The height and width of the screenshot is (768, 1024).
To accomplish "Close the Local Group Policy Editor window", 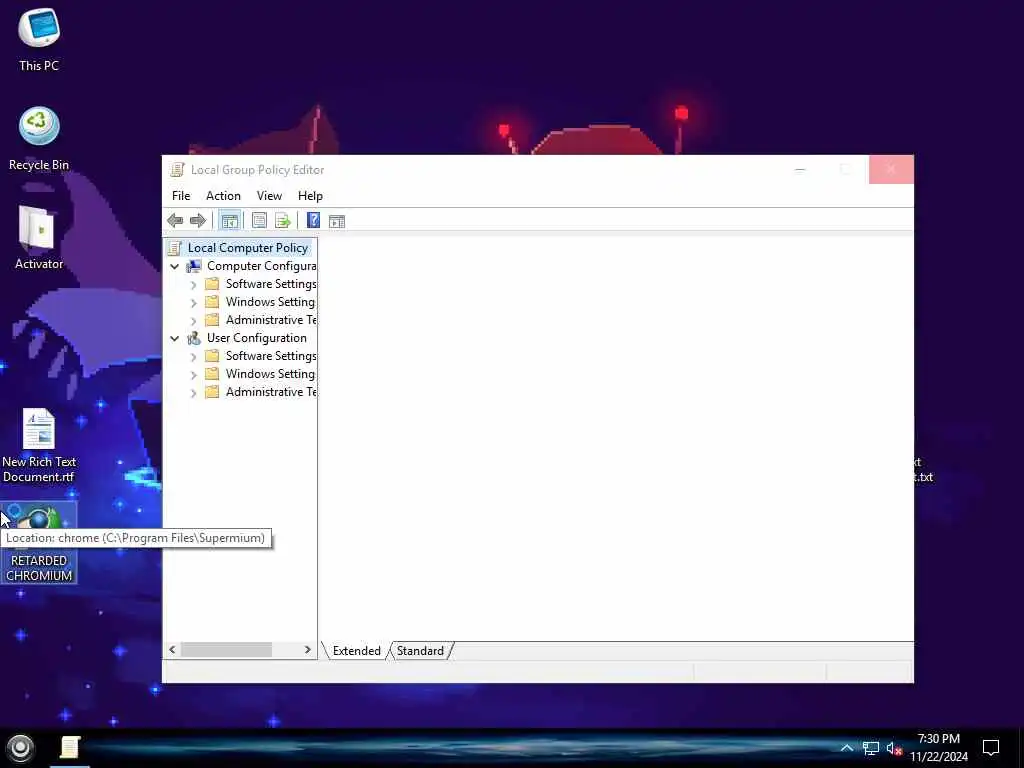I will pos(891,170).
